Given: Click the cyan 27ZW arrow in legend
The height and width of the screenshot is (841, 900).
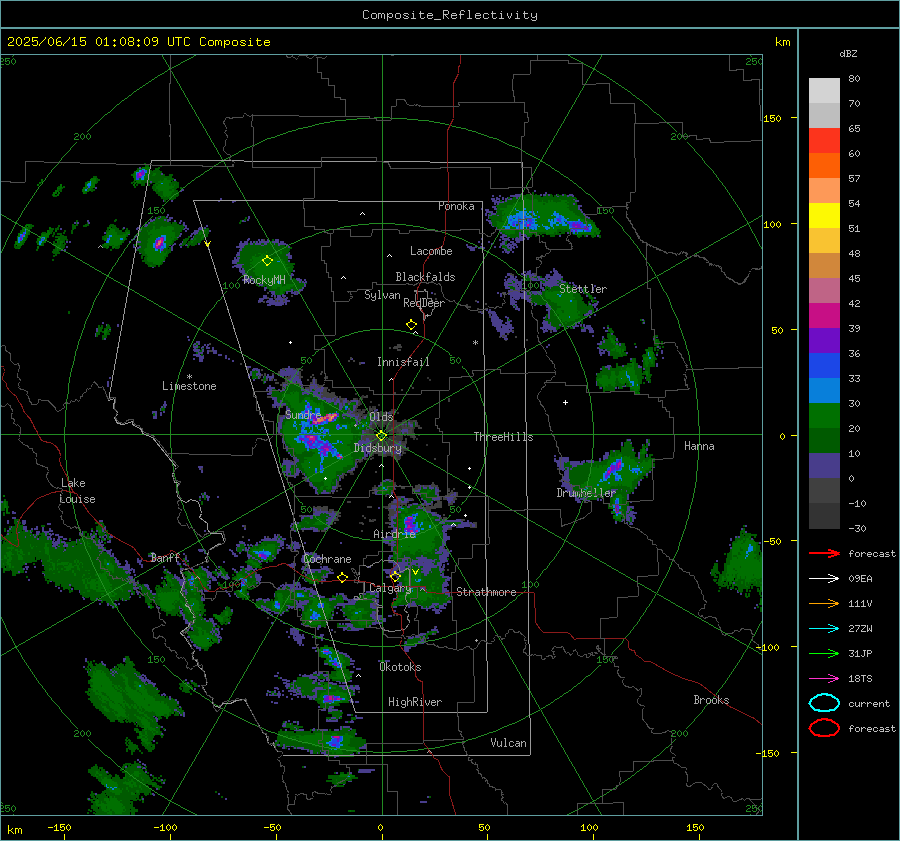Looking at the screenshot, I should point(824,629).
